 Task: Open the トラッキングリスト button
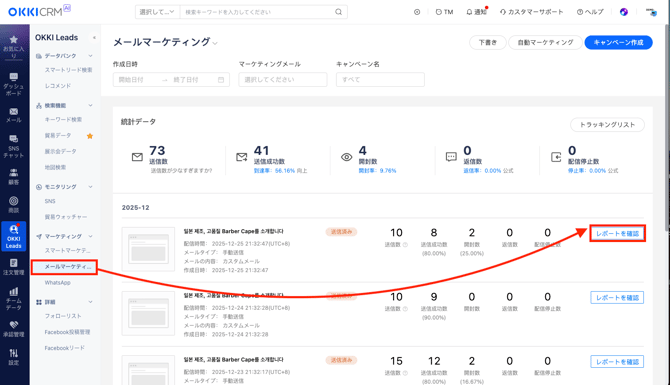[x=607, y=125]
